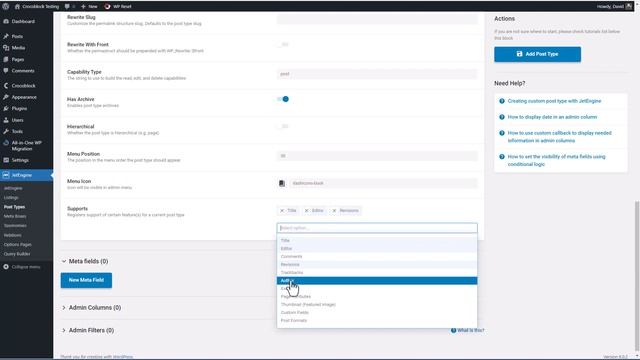Choose Page Attributes in Supports dropdown
Viewport: 640px width, 360px height.
377,296
